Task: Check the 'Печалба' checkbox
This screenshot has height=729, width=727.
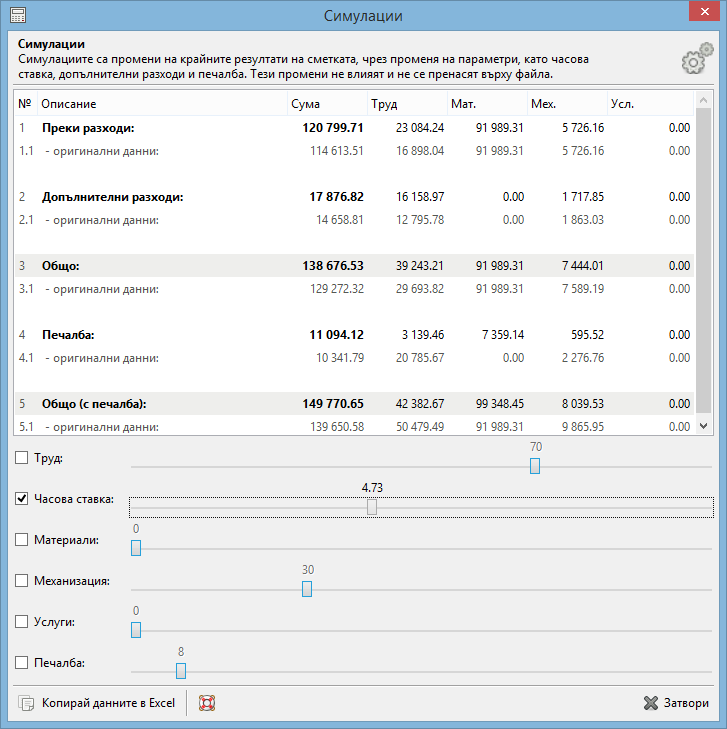Action: 22,662
